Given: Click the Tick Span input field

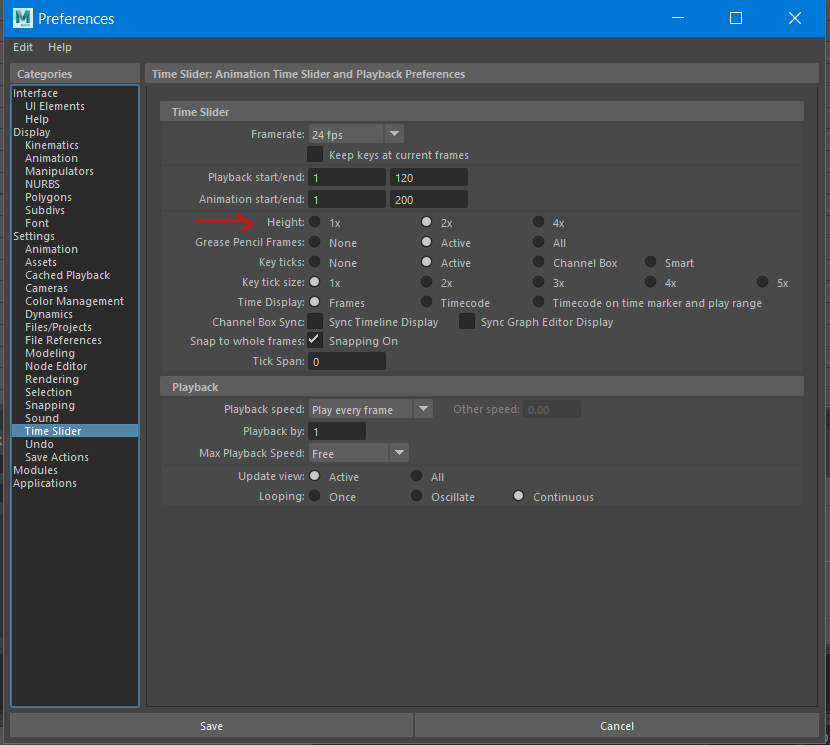Looking at the screenshot, I should click(346, 361).
